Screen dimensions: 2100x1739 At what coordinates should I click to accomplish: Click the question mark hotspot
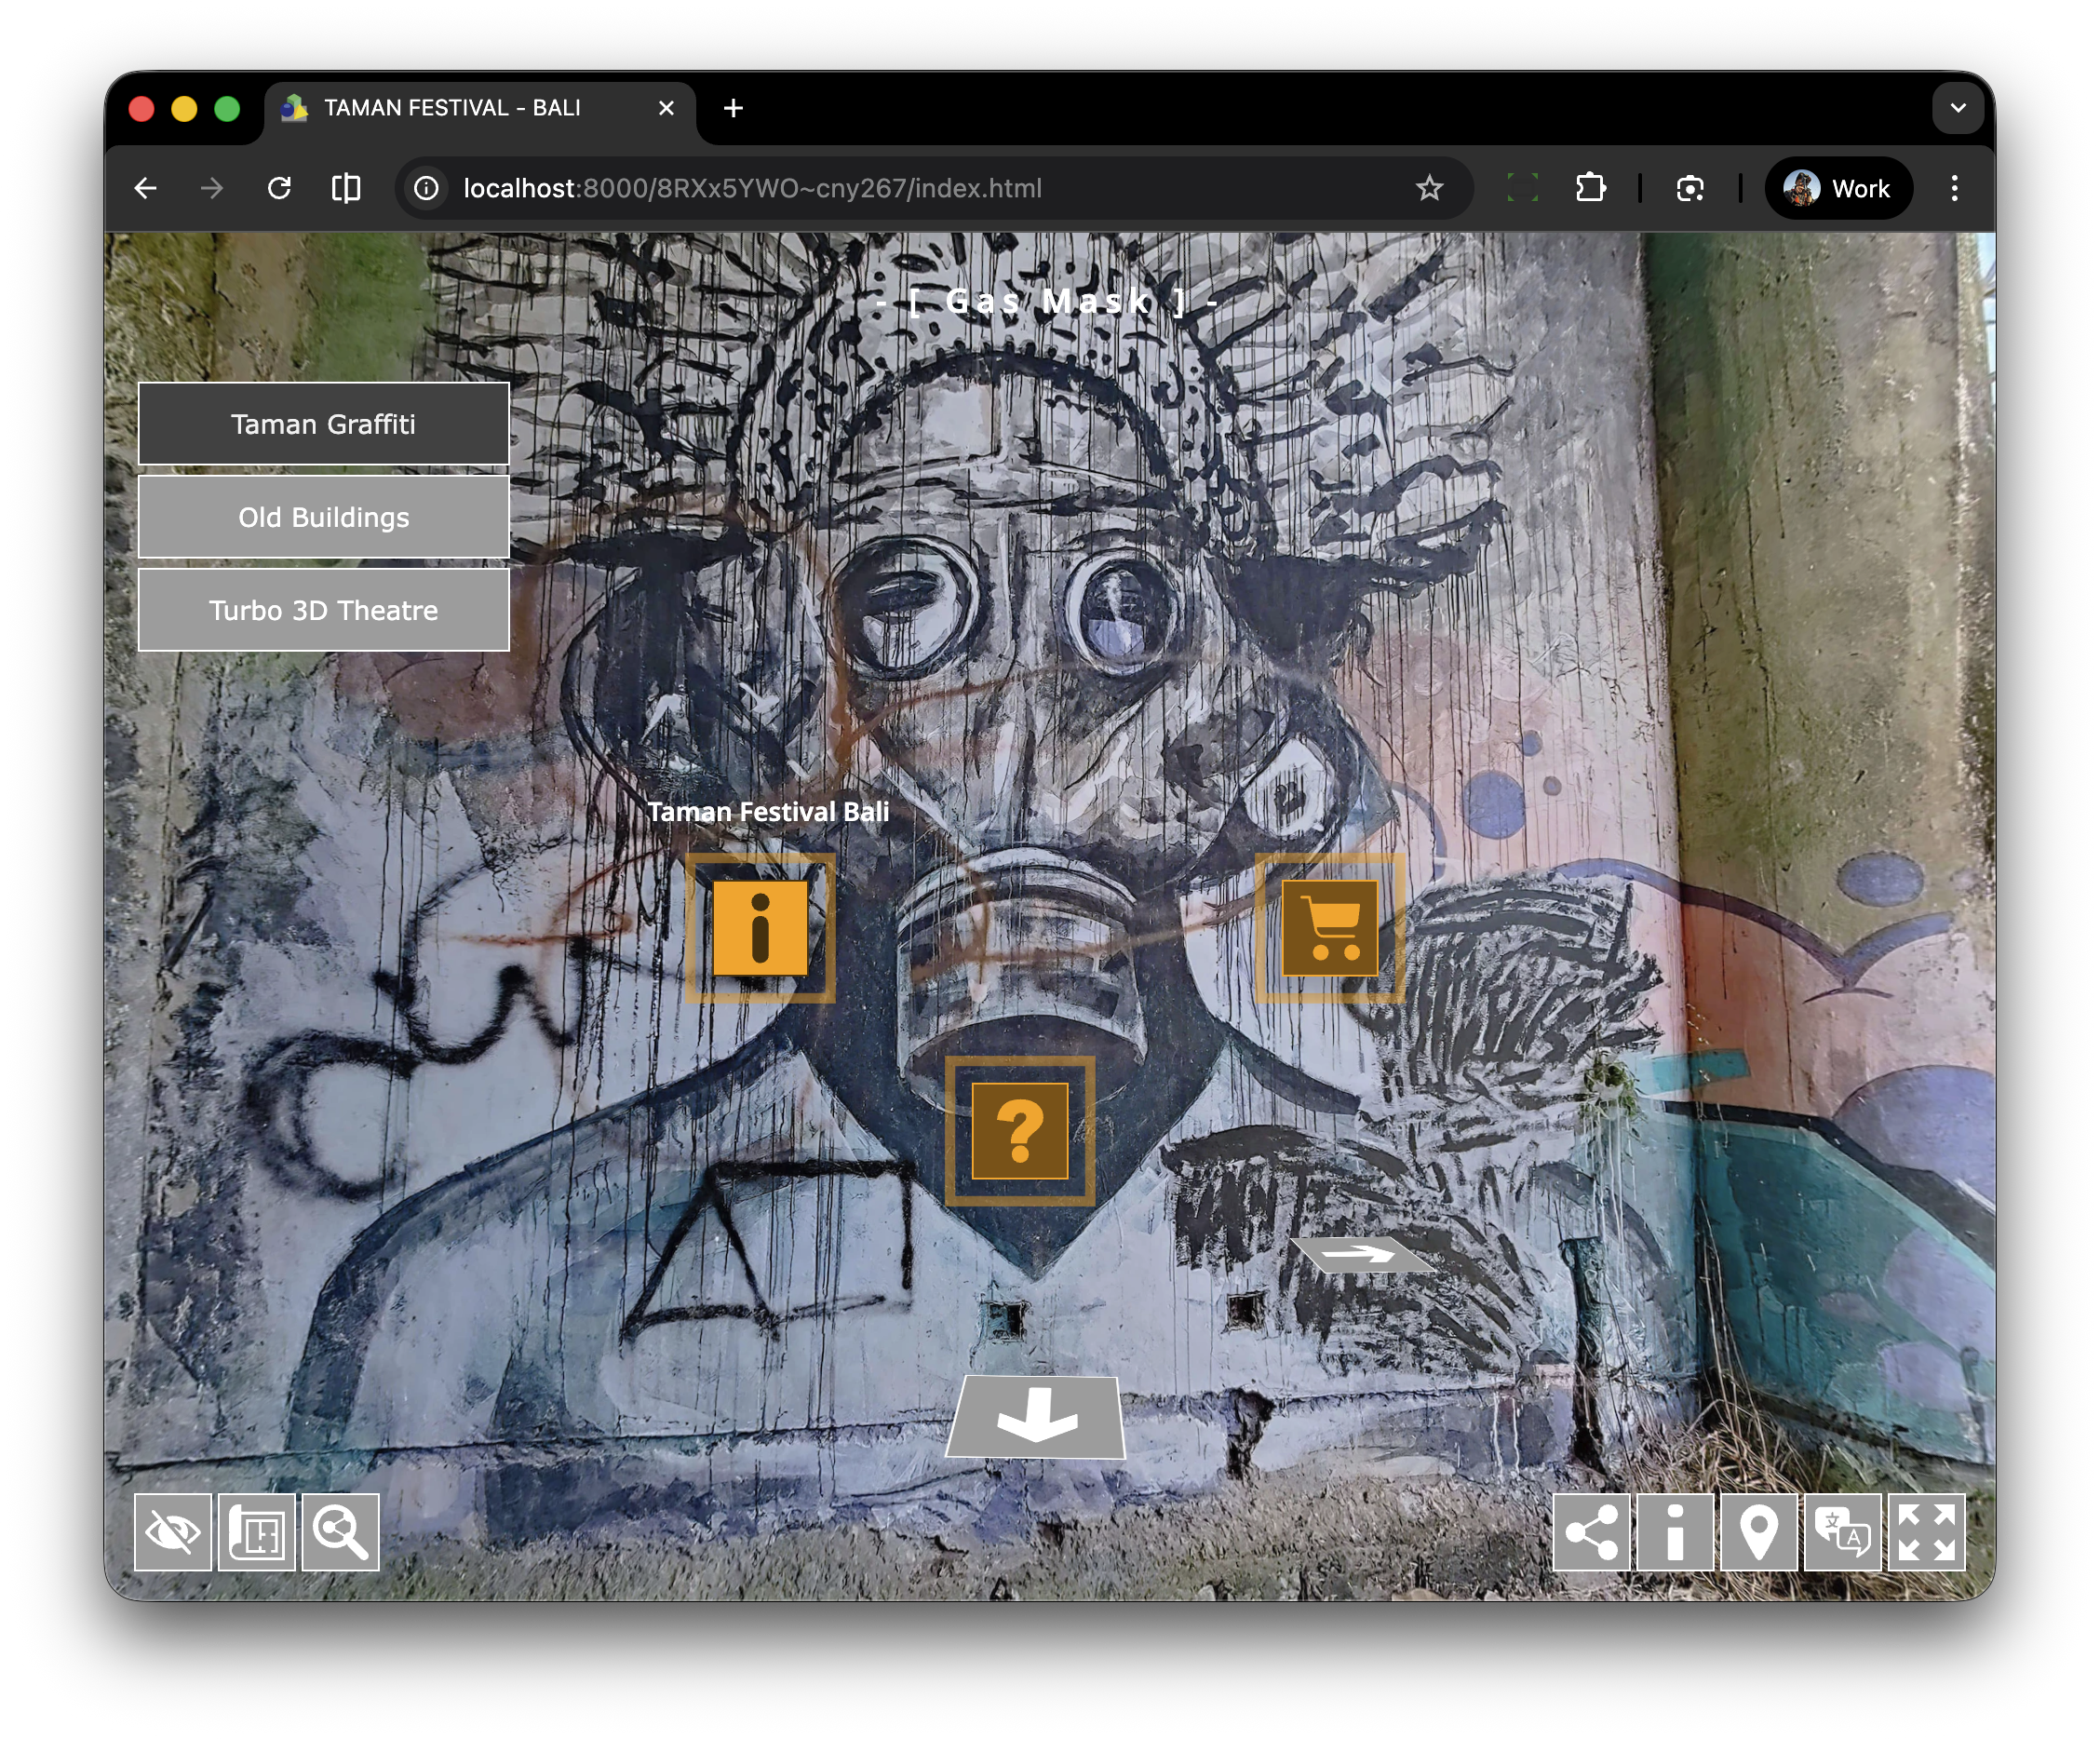(x=1019, y=1131)
